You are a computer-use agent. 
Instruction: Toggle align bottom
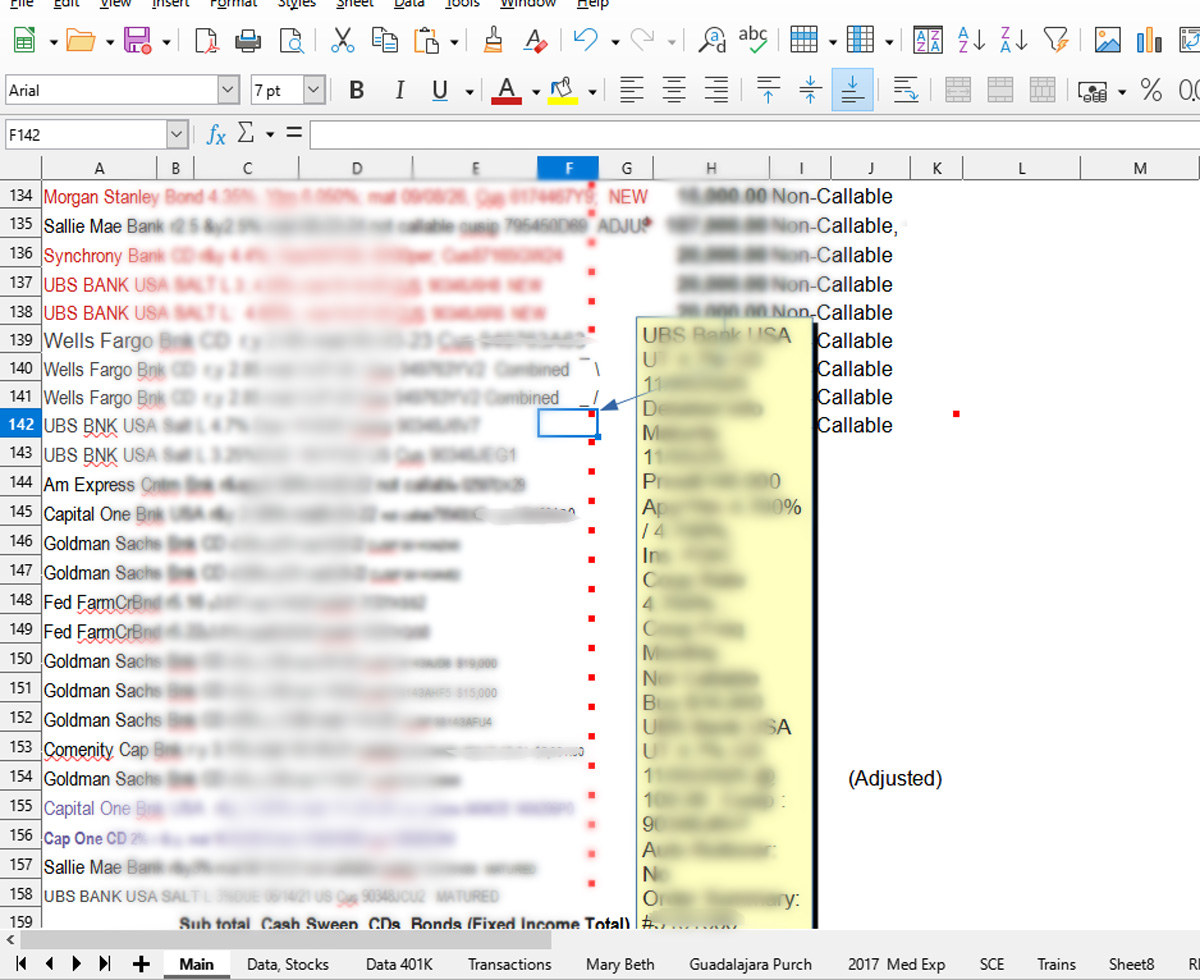tap(852, 90)
